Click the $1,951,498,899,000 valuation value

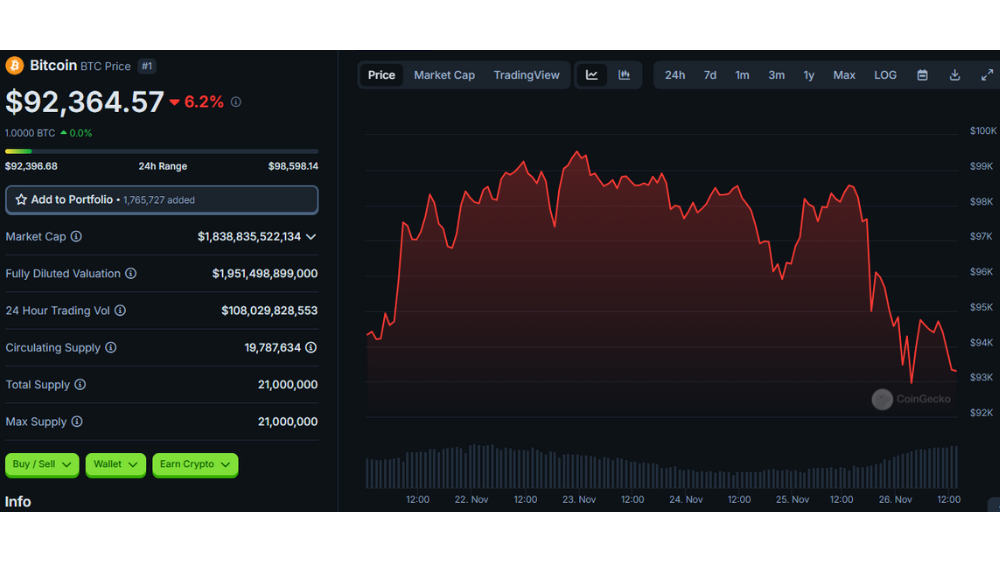point(265,274)
